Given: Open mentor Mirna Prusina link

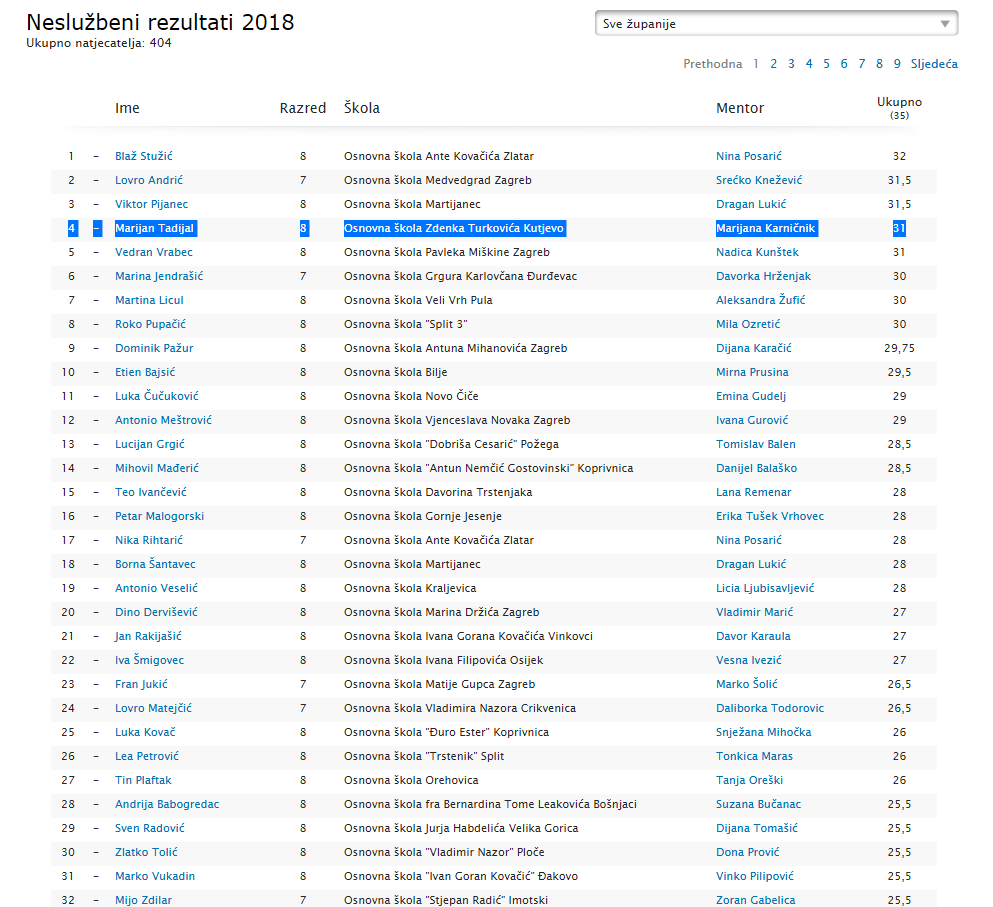Looking at the screenshot, I should [752, 372].
